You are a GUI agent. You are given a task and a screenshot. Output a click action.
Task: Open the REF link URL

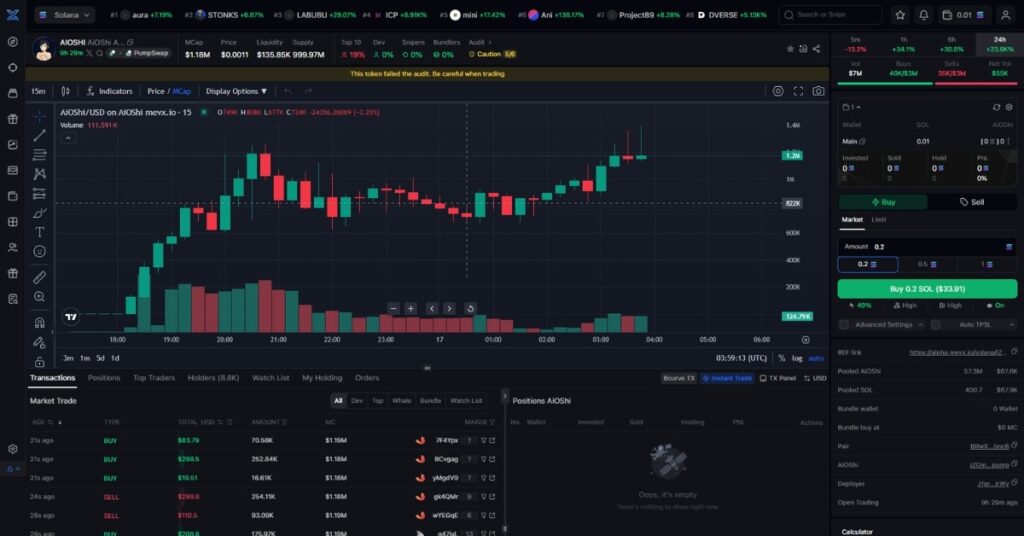pyautogui.click(x=958, y=353)
